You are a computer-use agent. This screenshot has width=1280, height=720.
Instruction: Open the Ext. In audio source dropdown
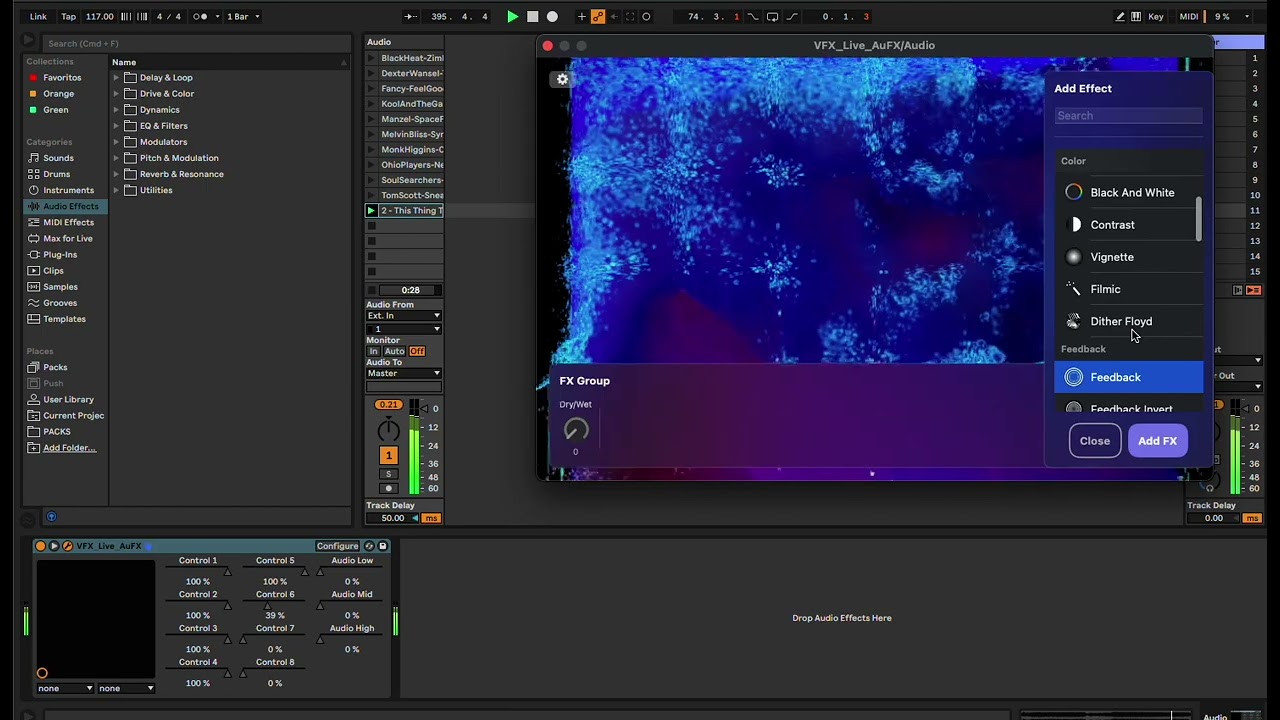pyautogui.click(x=404, y=315)
